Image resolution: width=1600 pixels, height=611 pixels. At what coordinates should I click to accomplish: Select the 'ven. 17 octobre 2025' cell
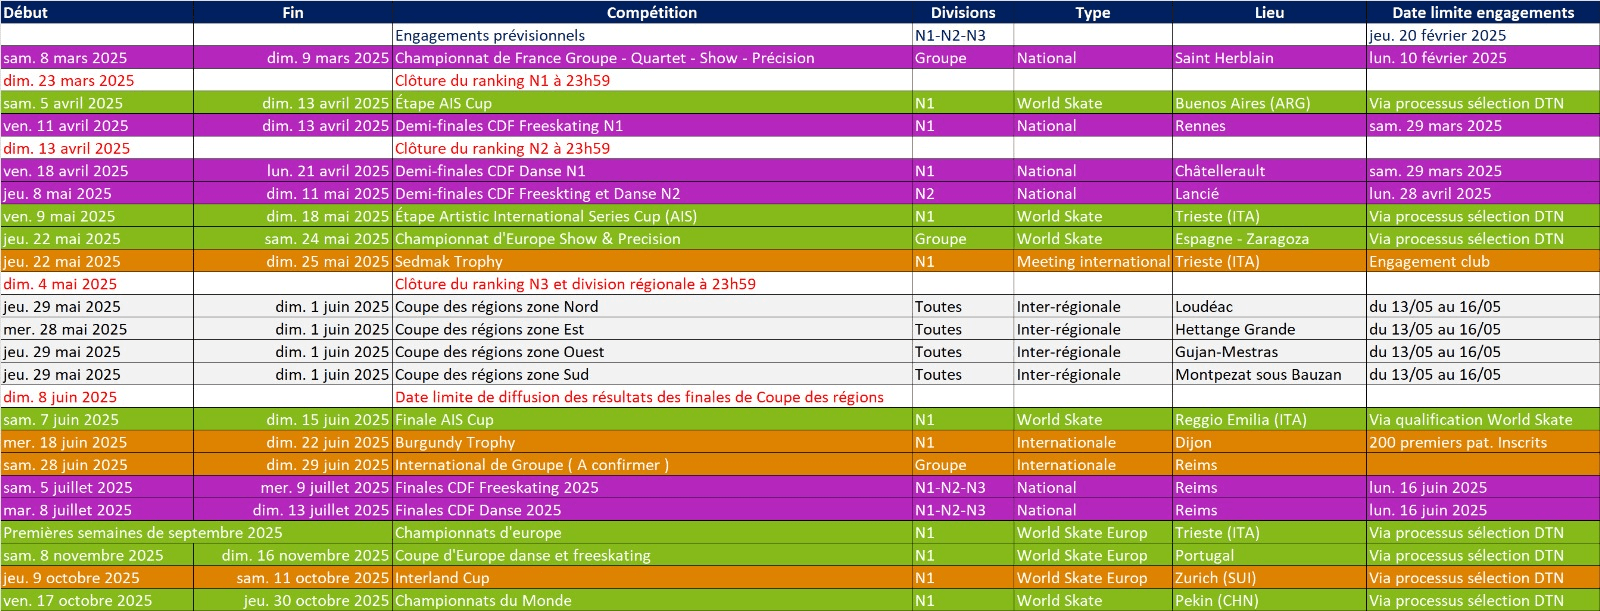coord(97,601)
